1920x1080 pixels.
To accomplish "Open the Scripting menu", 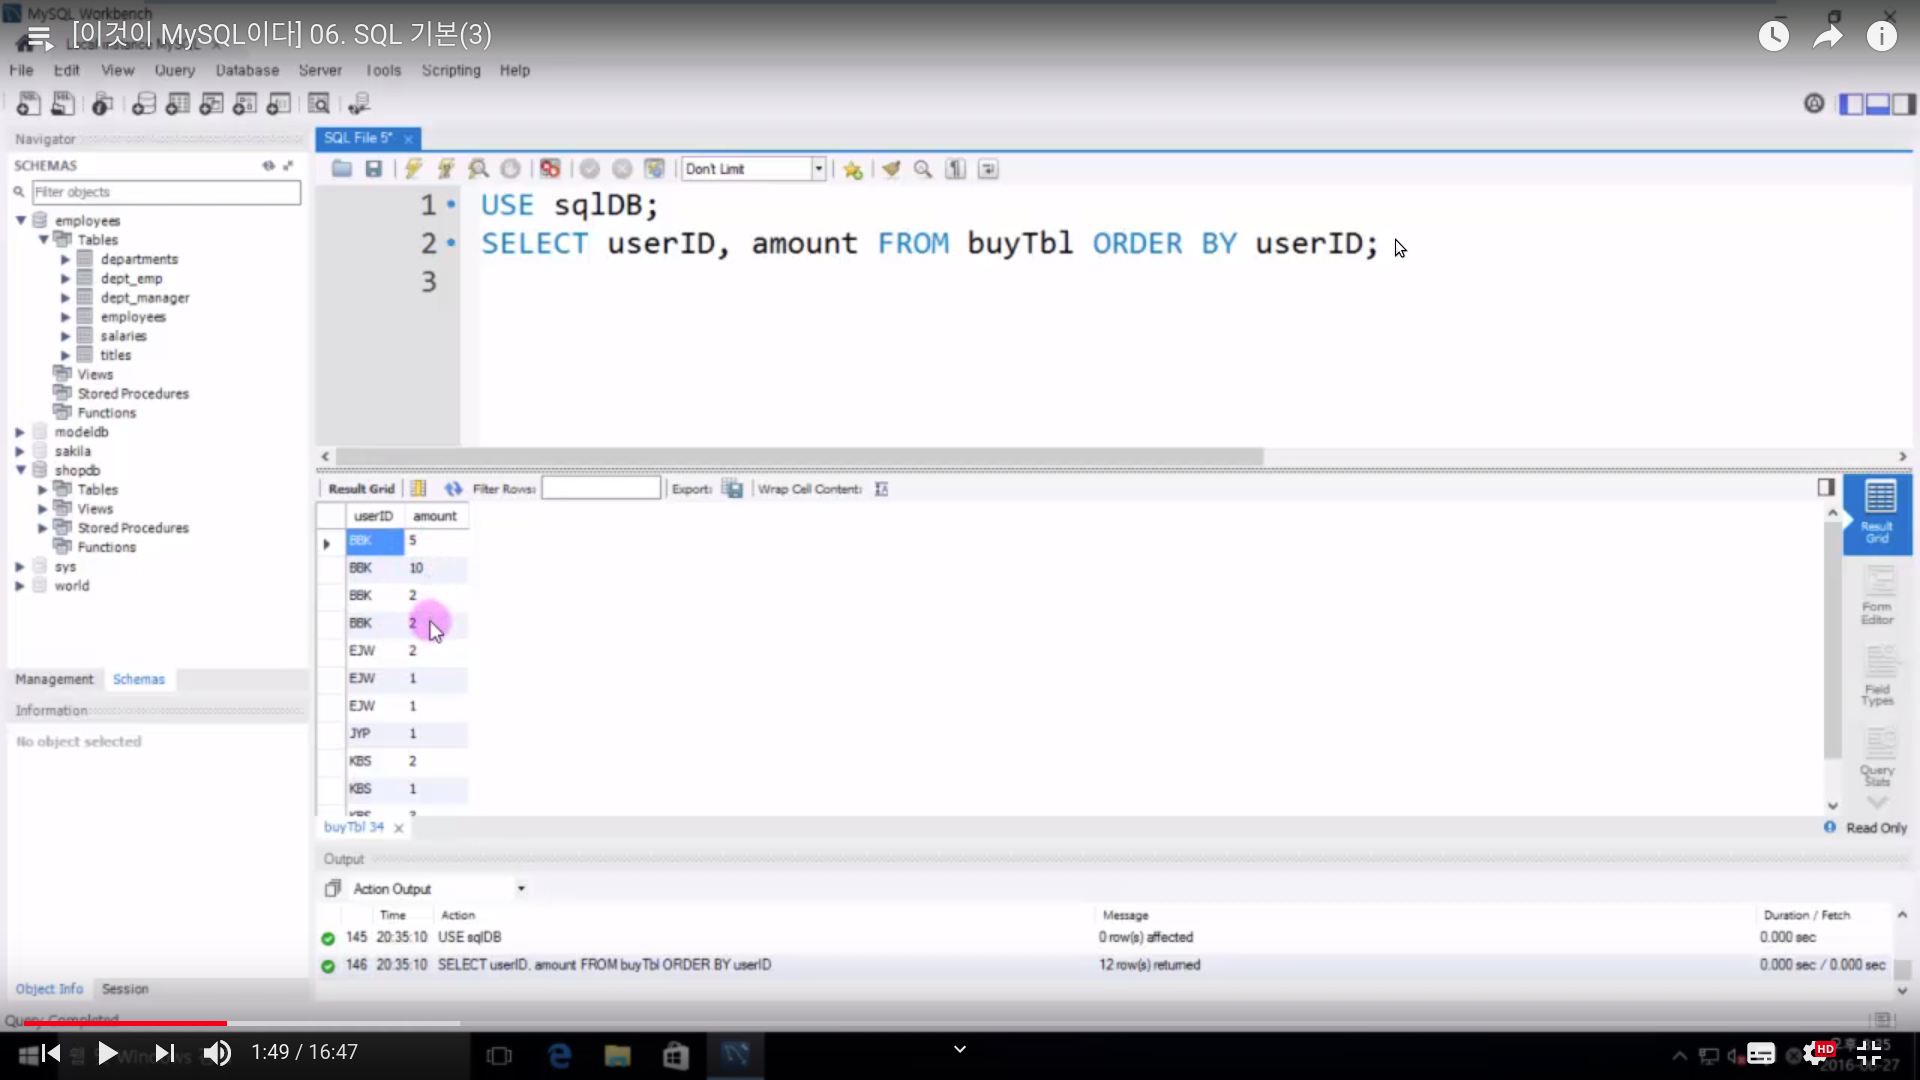I will [x=451, y=70].
